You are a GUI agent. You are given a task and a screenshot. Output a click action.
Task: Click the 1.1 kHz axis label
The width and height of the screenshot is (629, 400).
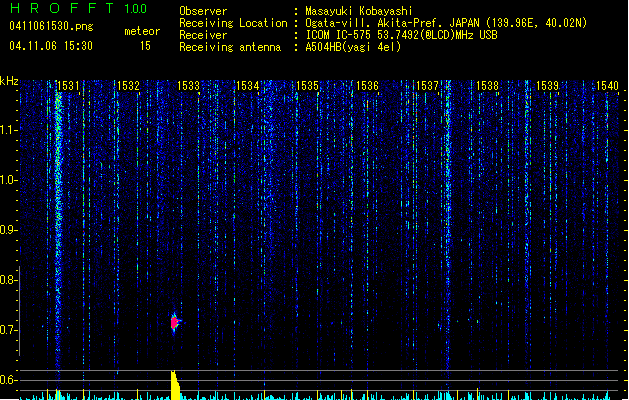coord(8,130)
